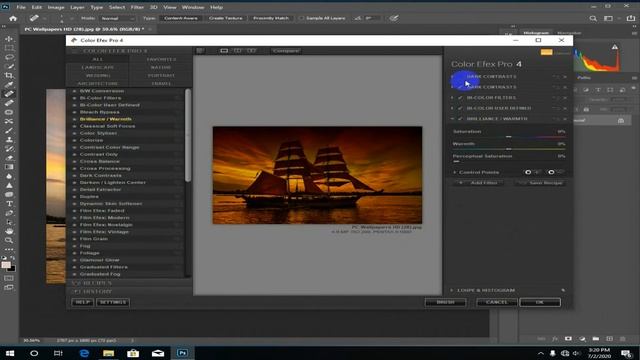Screen dimensions: 640x360
Task: Select the Hand tool
Action: [x=9, y=231]
